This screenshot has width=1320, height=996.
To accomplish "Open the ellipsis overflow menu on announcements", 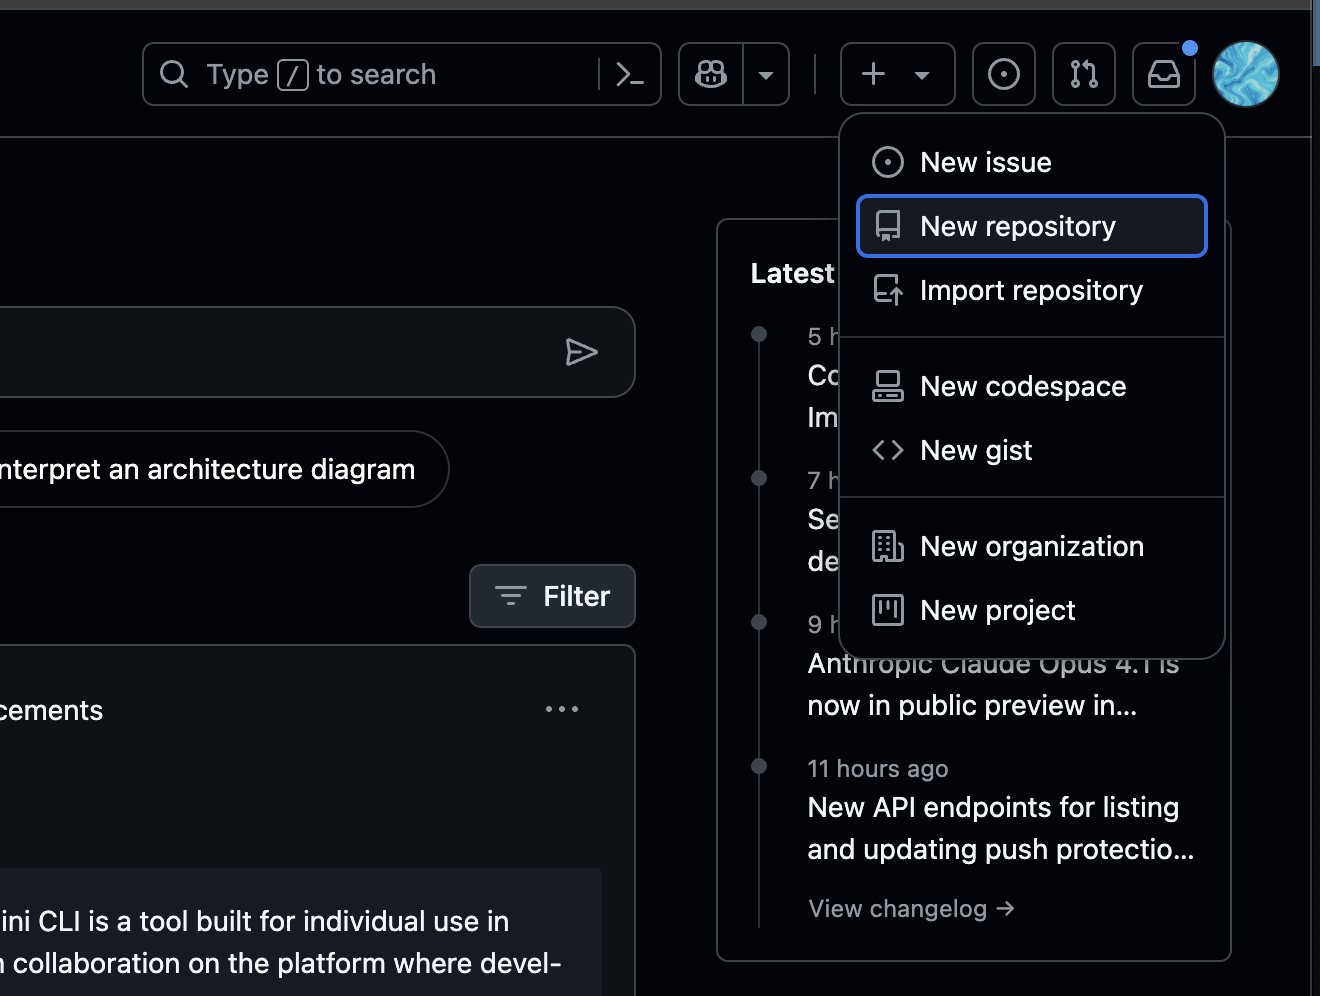I will [x=562, y=709].
